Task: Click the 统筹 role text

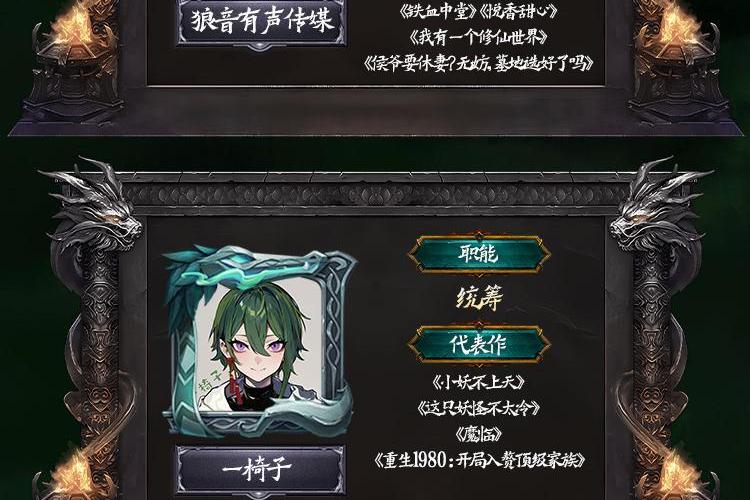Action: pos(479,299)
